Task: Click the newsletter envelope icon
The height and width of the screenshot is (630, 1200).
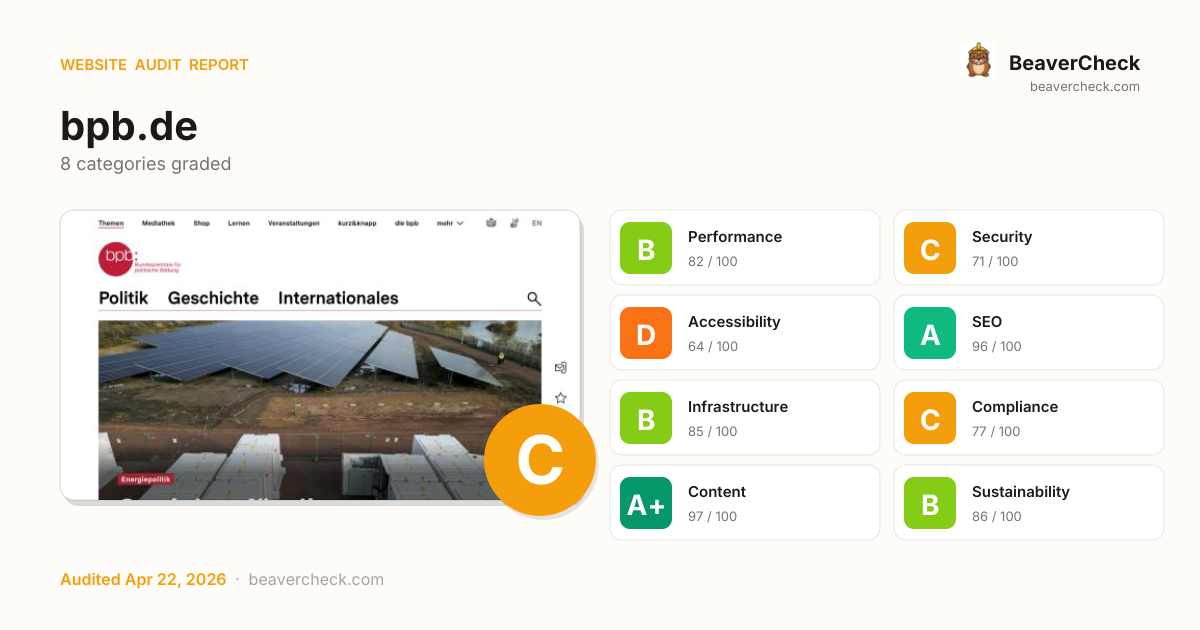Action: coord(561,368)
